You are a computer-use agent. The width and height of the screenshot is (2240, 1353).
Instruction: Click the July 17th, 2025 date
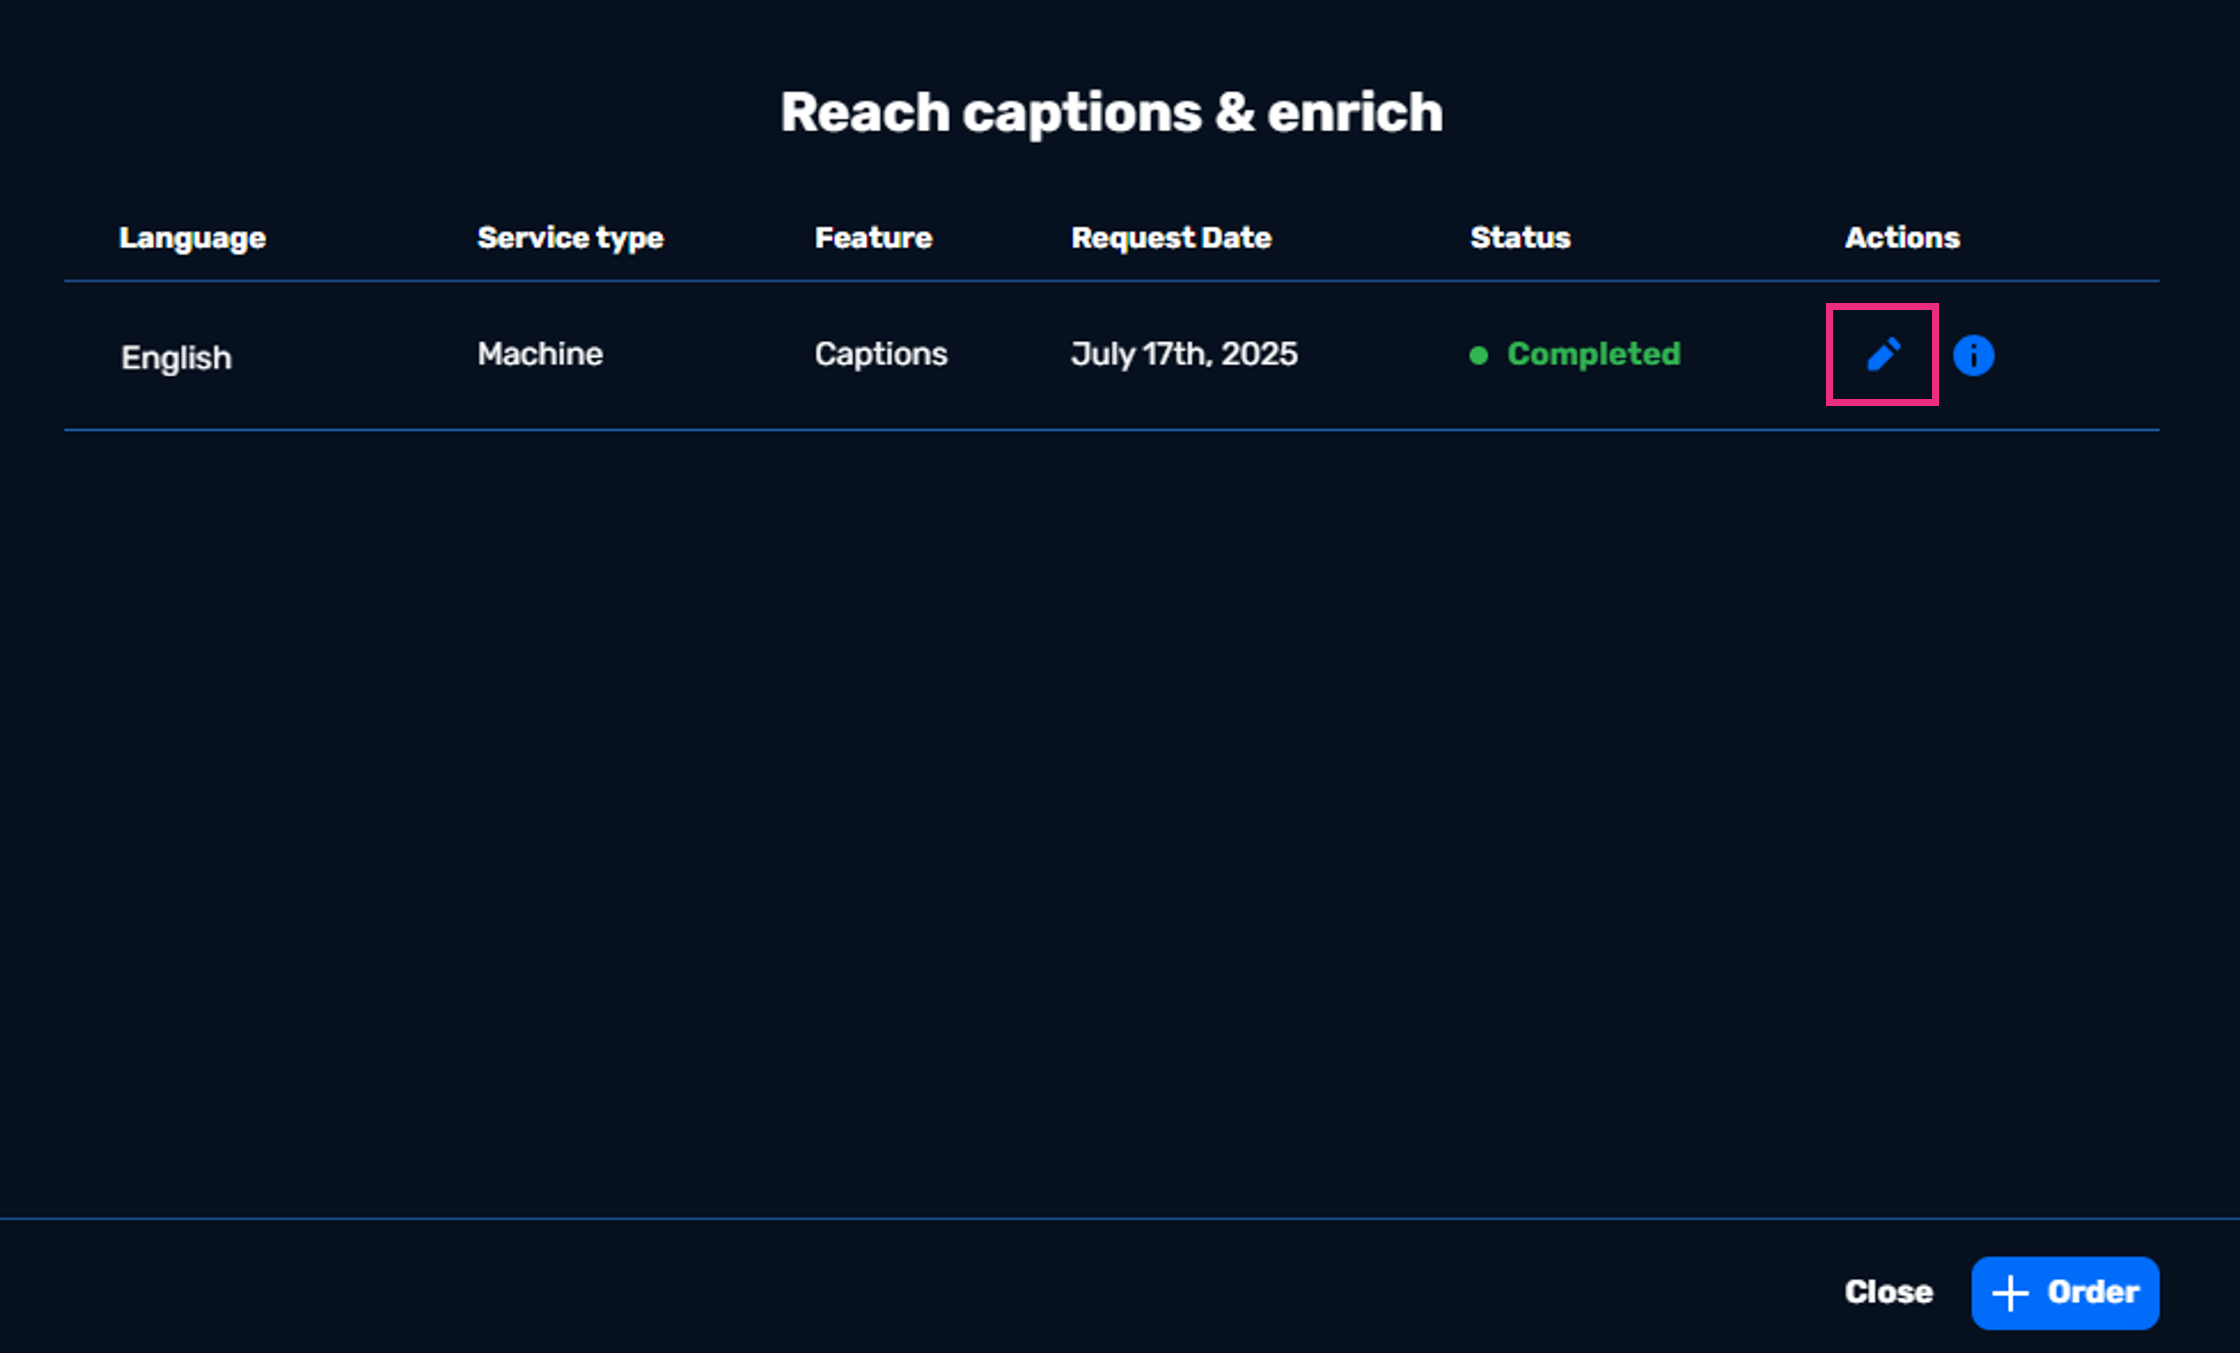[x=1184, y=354]
